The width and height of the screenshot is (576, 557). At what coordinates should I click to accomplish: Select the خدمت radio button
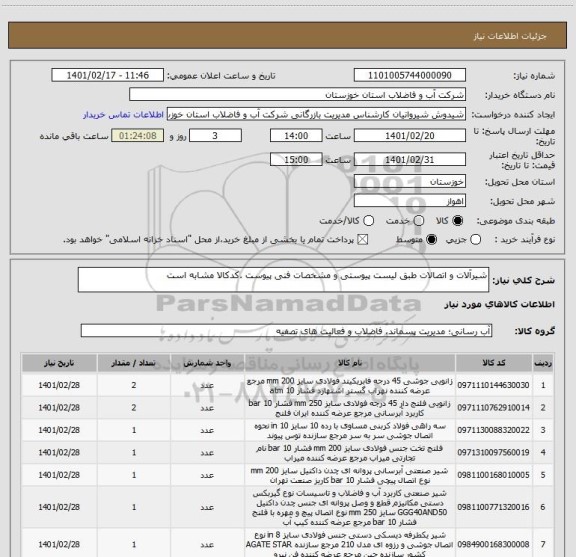(419, 221)
